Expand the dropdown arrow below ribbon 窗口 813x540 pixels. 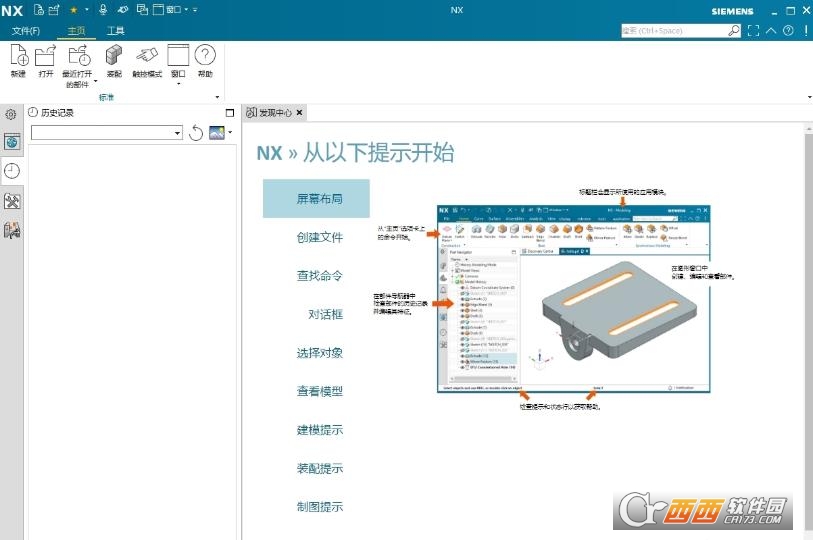coord(178,84)
